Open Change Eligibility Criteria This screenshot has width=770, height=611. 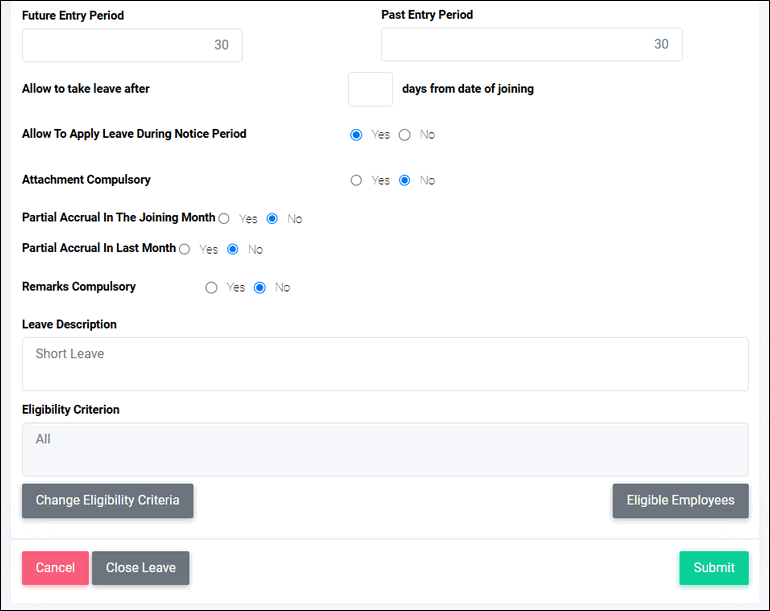coord(108,500)
